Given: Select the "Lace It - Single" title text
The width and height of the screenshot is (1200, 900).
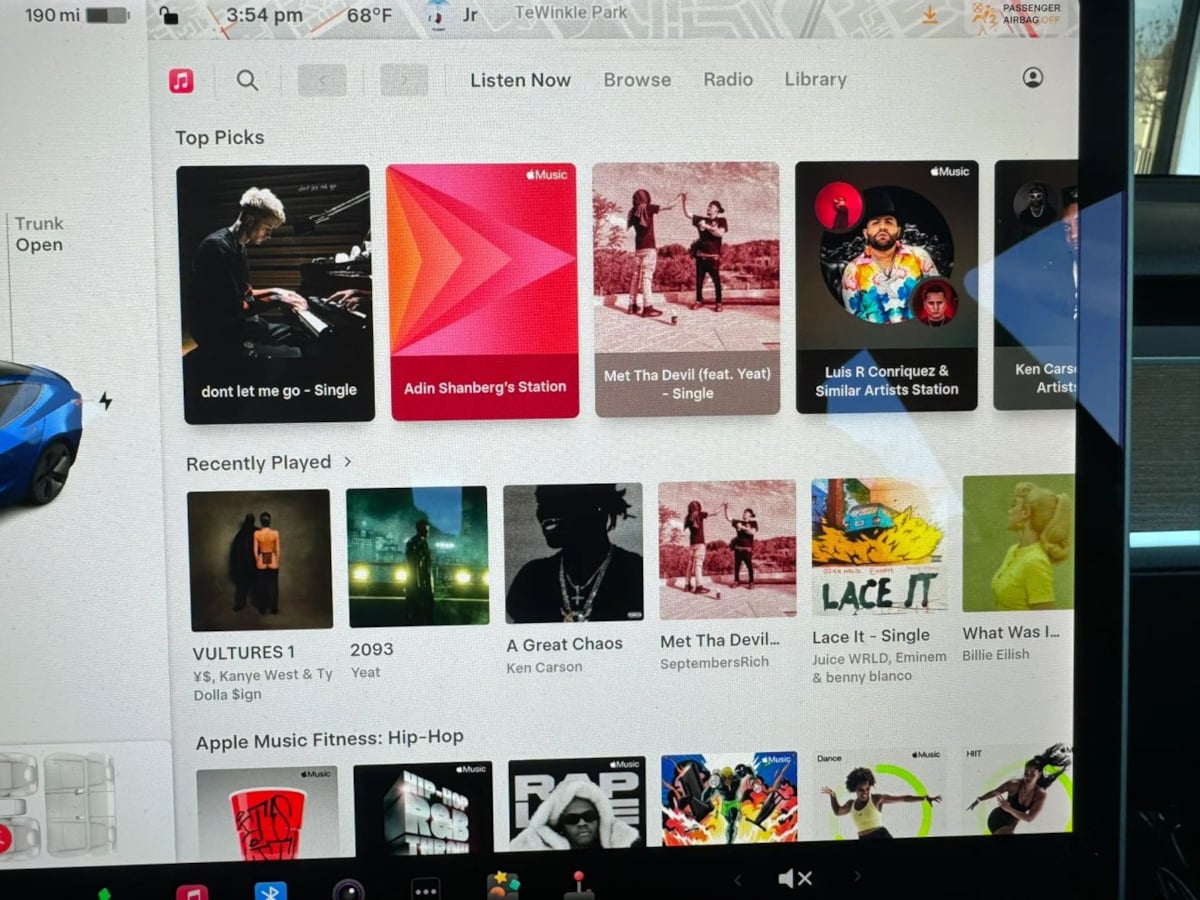Looking at the screenshot, I should pyautogui.click(x=871, y=636).
